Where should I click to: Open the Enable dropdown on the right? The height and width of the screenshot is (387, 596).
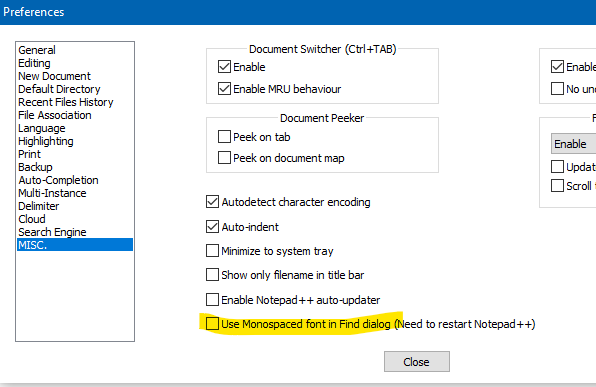coord(573,144)
